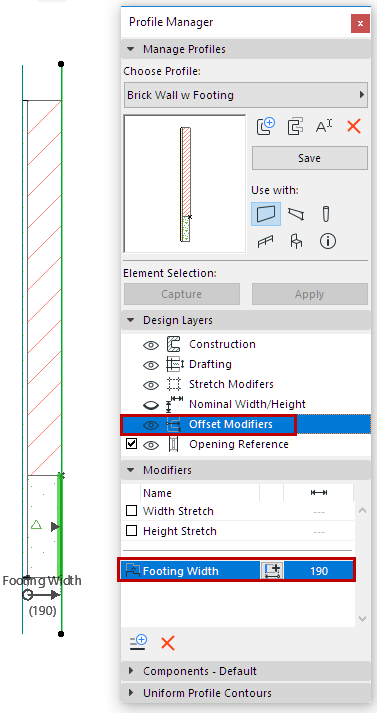The height and width of the screenshot is (713, 377).
Task: Click the Apply button
Action: pyautogui.click(x=310, y=294)
